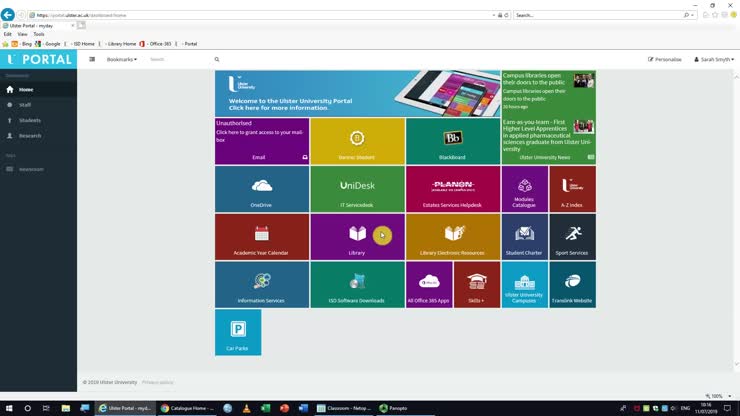Select Staff in the sidebar
The height and width of the screenshot is (416, 740).
tap(38, 105)
